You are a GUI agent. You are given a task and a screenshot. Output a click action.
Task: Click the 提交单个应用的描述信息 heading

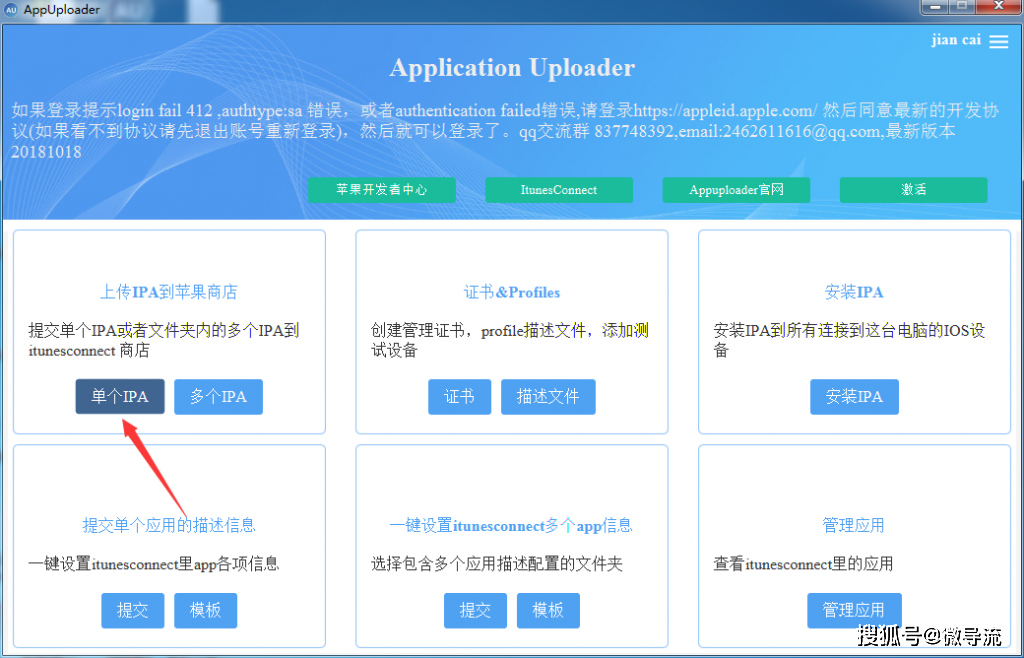coord(168,525)
